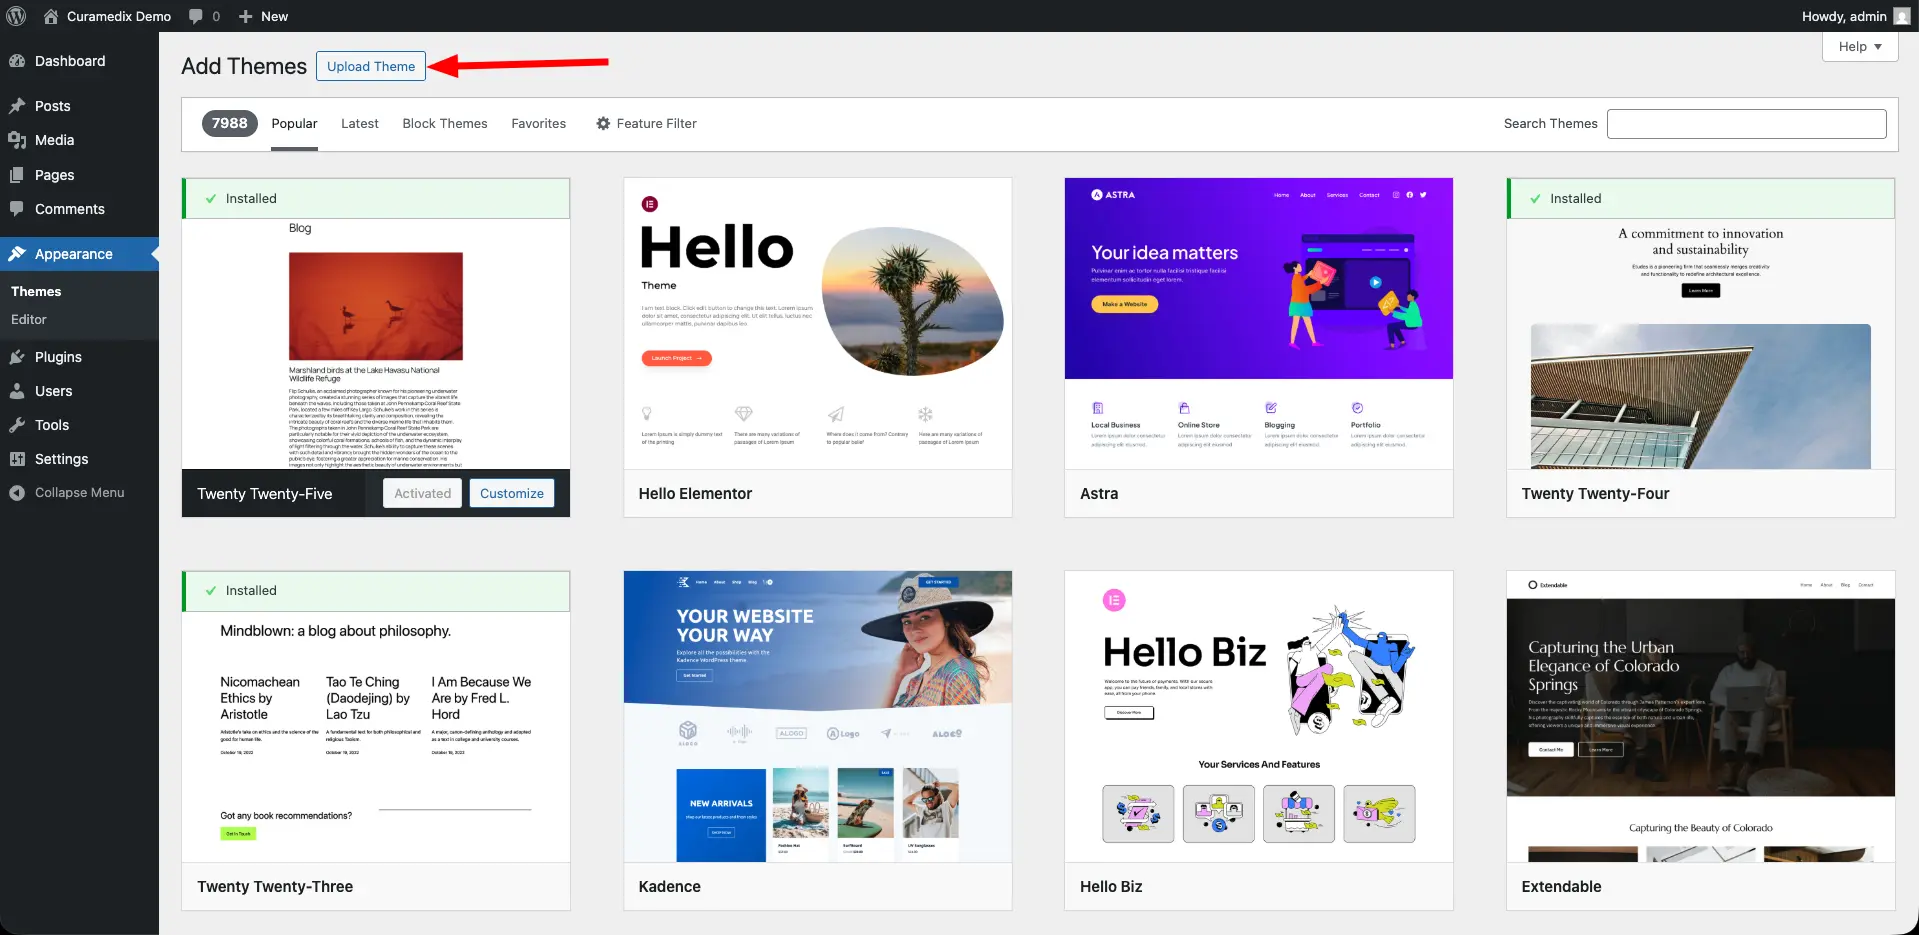Image resolution: width=1919 pixels, height=935 pixels.
Task: Open the WordPress logo menu
Action: pos(16,16)
